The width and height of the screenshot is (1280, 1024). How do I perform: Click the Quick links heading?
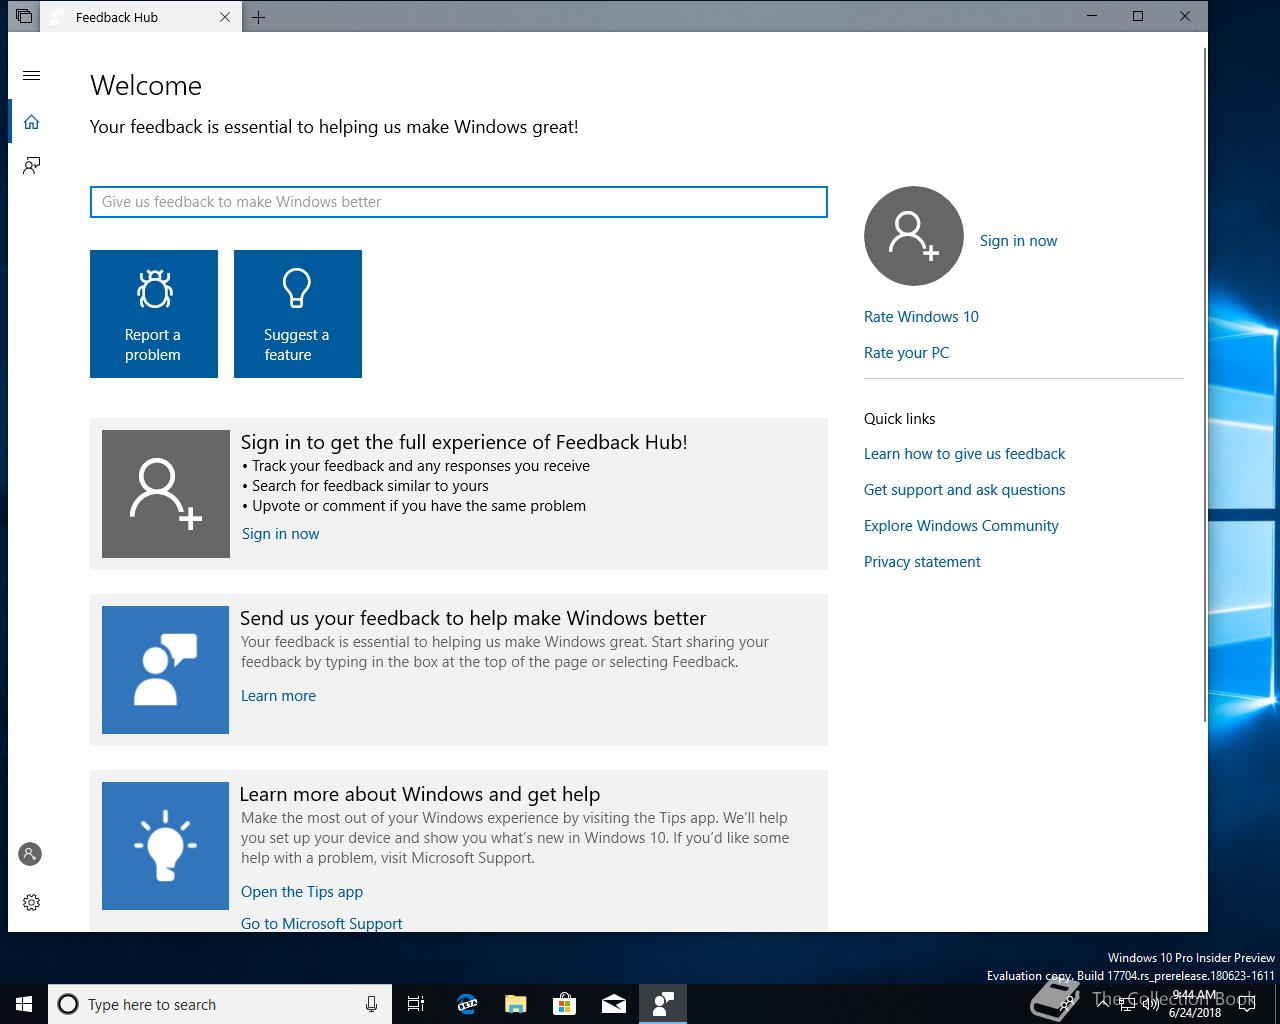pyautogui.click(x=900, y=419)
